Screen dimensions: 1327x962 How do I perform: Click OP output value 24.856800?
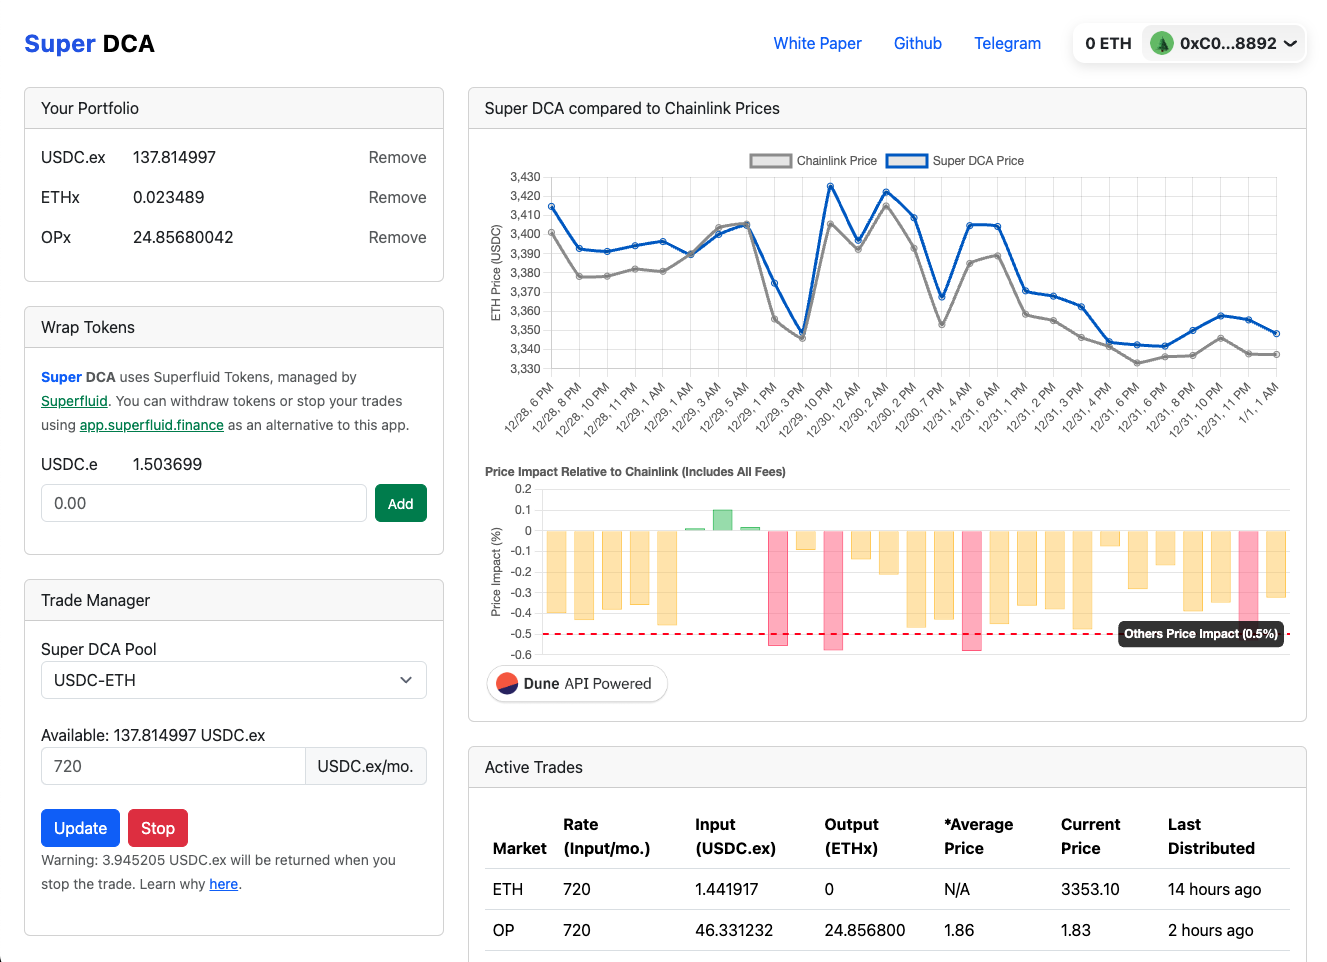tap(864, 930)
